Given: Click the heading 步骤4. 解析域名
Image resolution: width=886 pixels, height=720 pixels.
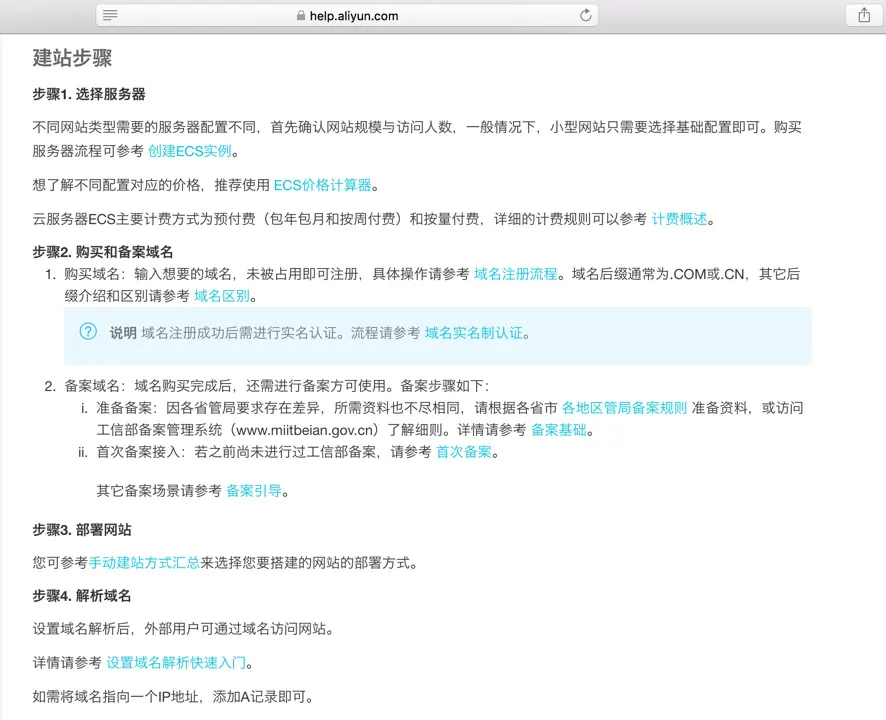Looking at the screenshot, I should pyautogui.click(x=82, y=596).
